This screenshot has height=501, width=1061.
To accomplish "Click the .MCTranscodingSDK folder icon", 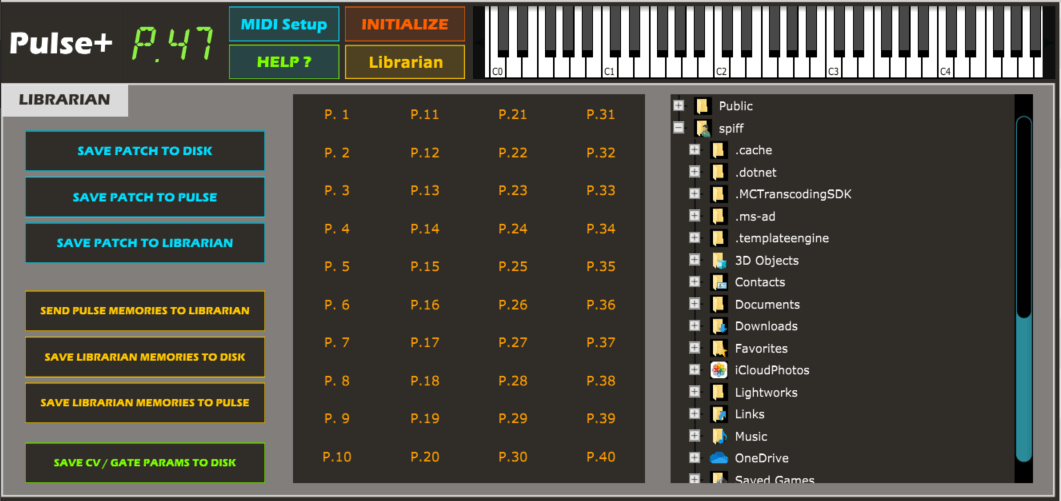I will (718, 194).
